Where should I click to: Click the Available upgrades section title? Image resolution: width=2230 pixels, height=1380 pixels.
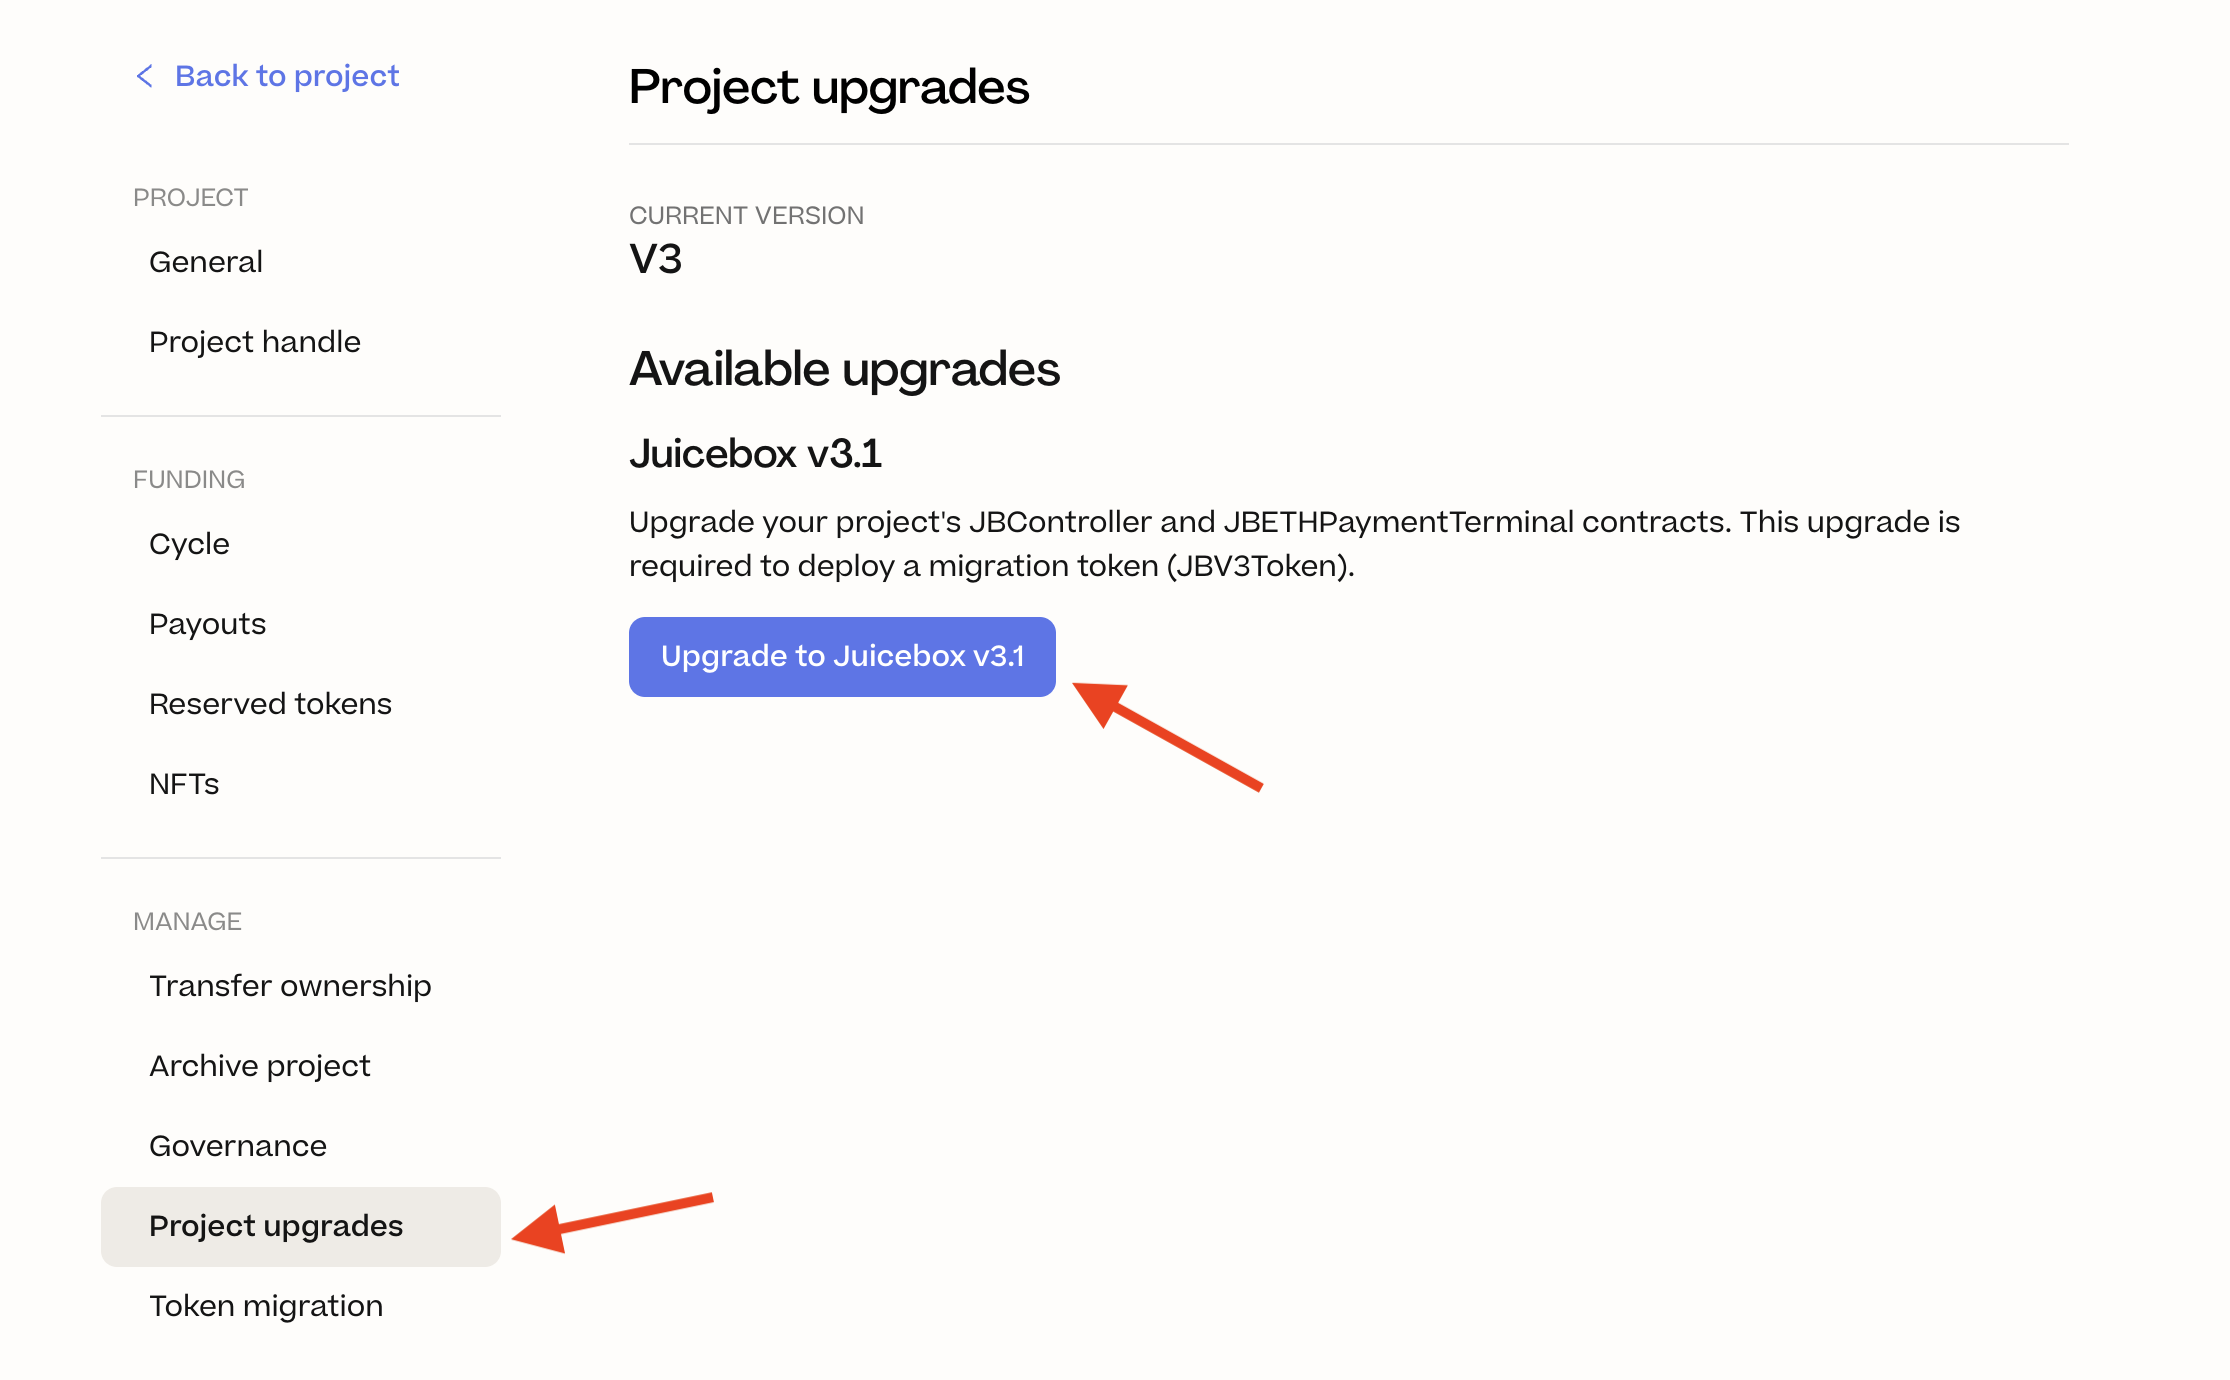coord(845,368)
